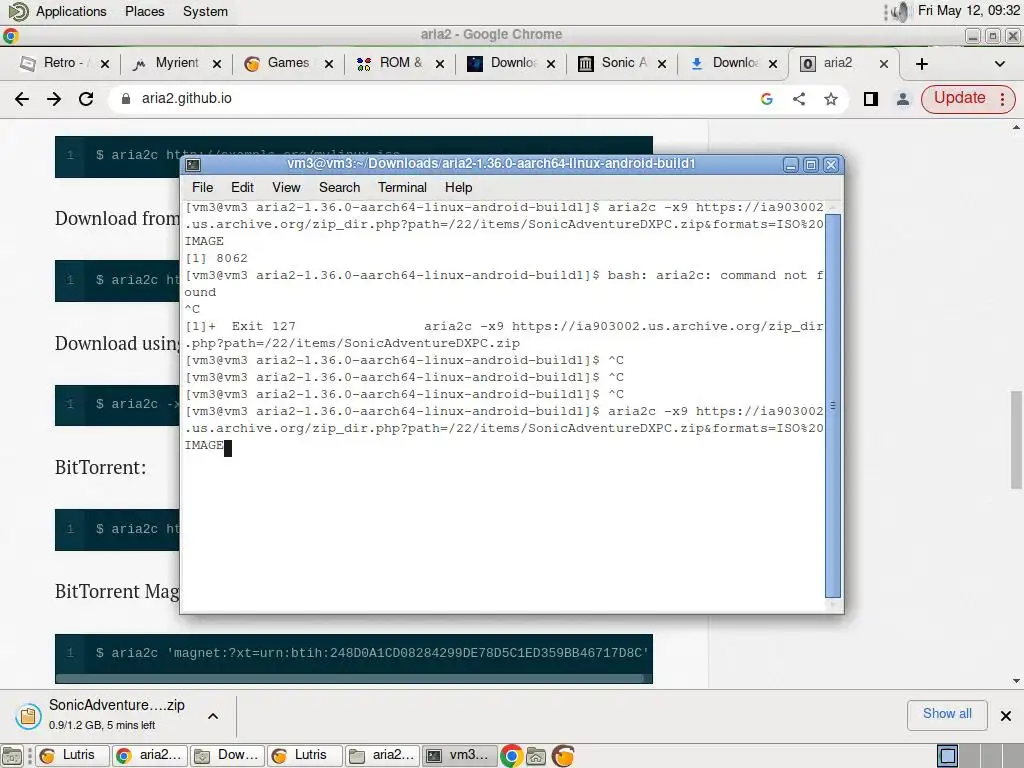Click the magnet link code example
This screenshot has height=768, width=1024.
point(372,652)
